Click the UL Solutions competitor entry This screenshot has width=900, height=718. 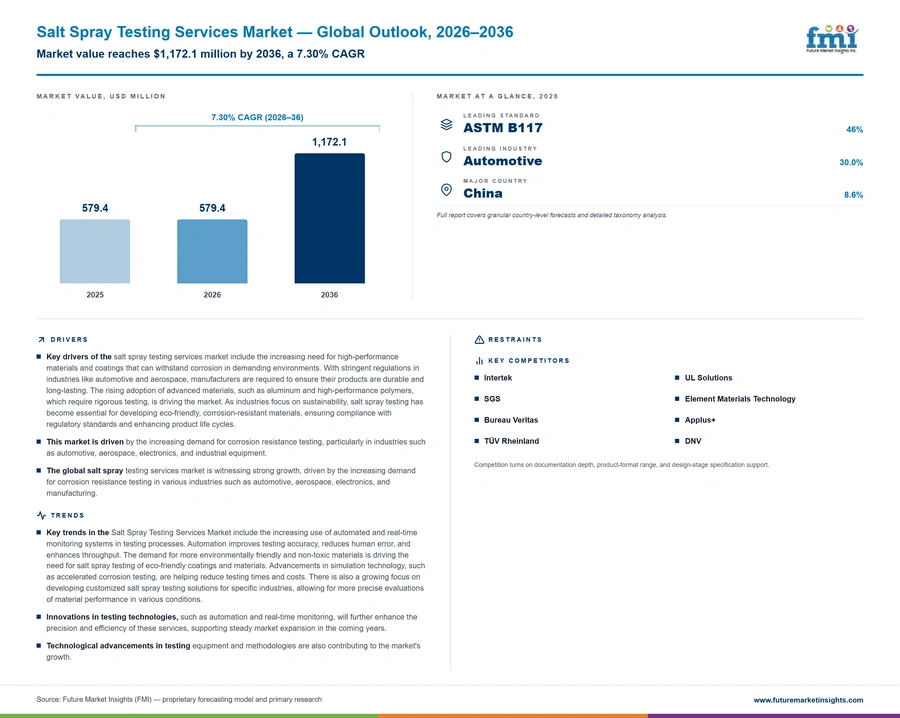coord(708,378)
